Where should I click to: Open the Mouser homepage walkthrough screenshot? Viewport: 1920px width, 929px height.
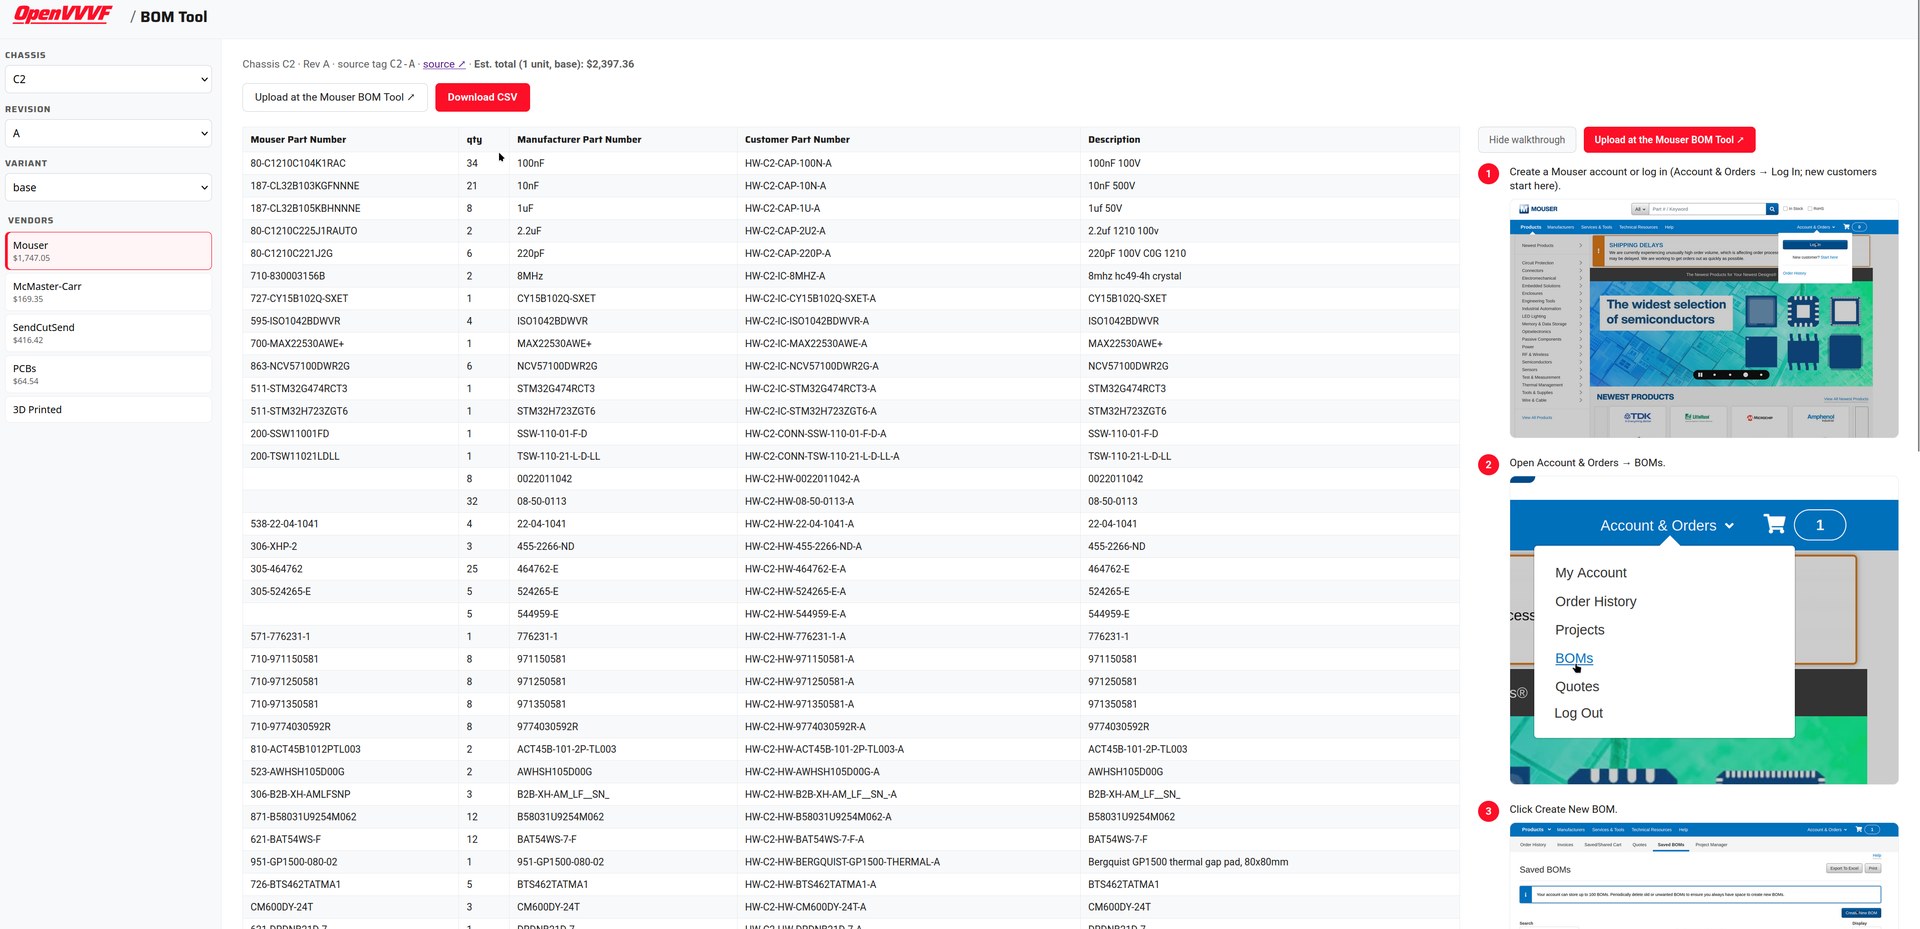[x=1703, y=319]
